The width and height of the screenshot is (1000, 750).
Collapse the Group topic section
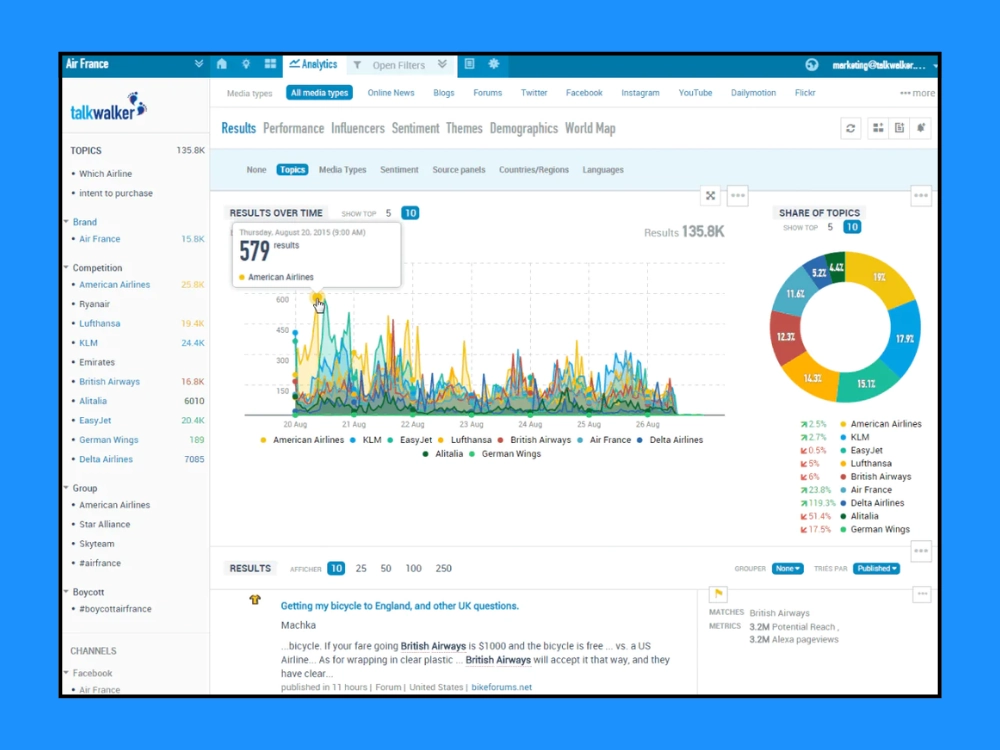pyautogui.click(x=66, y=488)
